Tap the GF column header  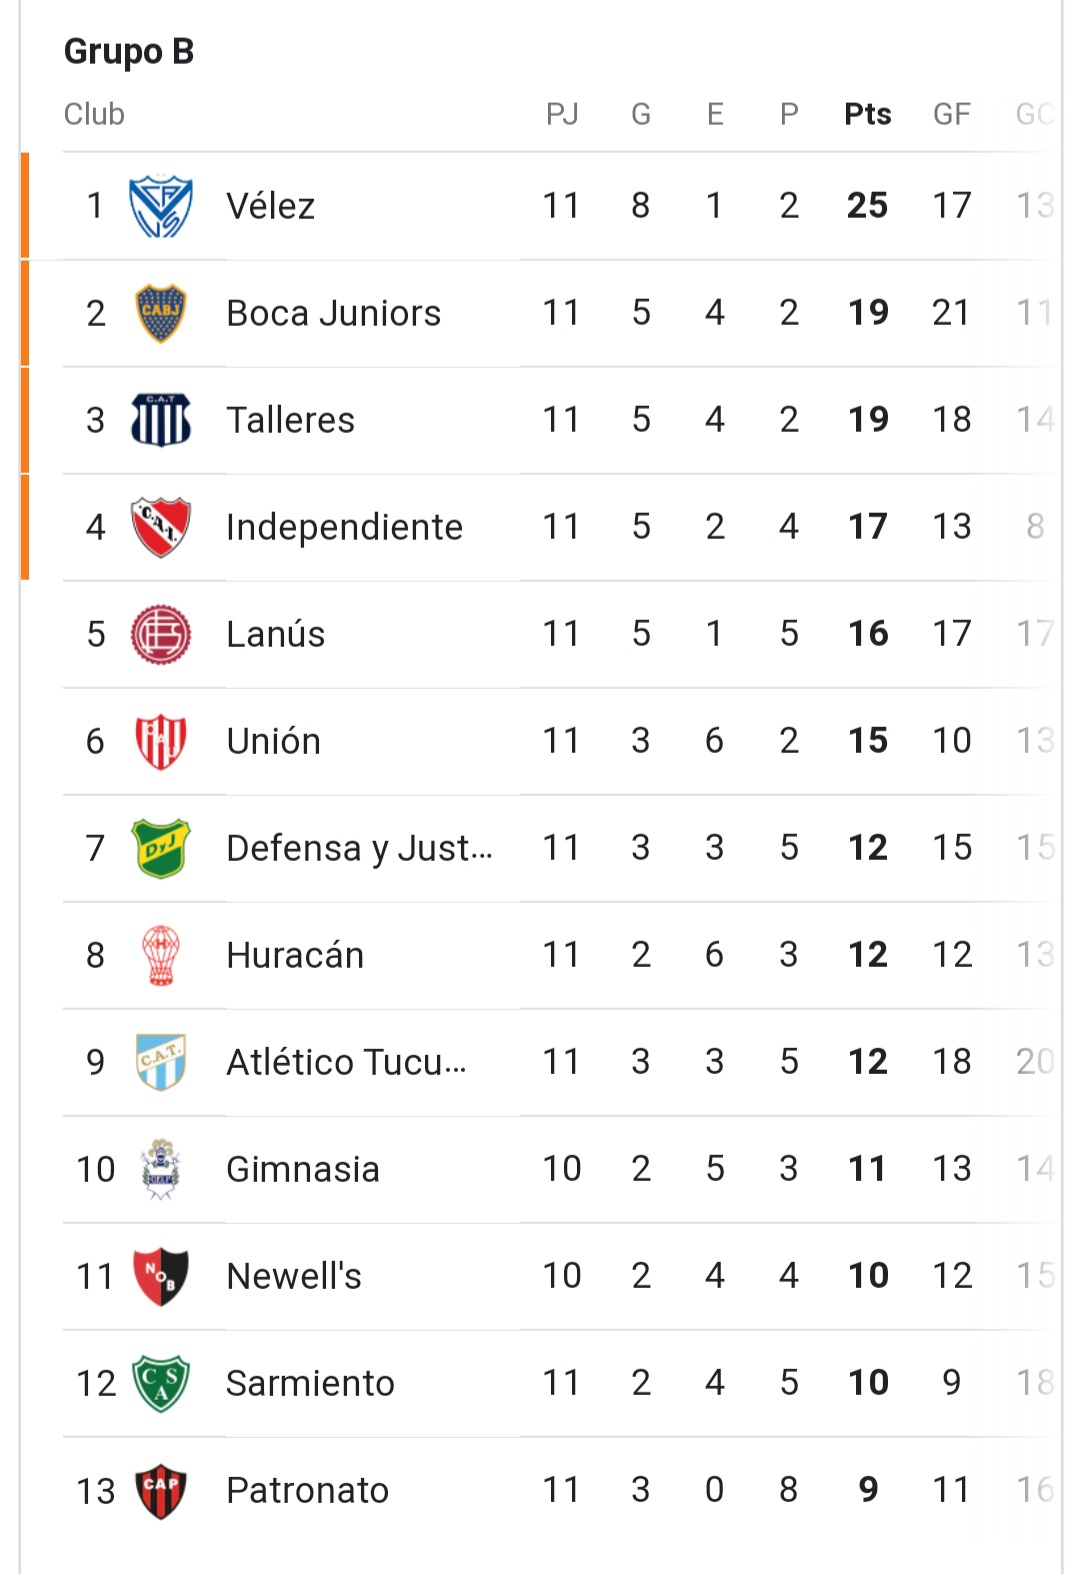(952, 114)
